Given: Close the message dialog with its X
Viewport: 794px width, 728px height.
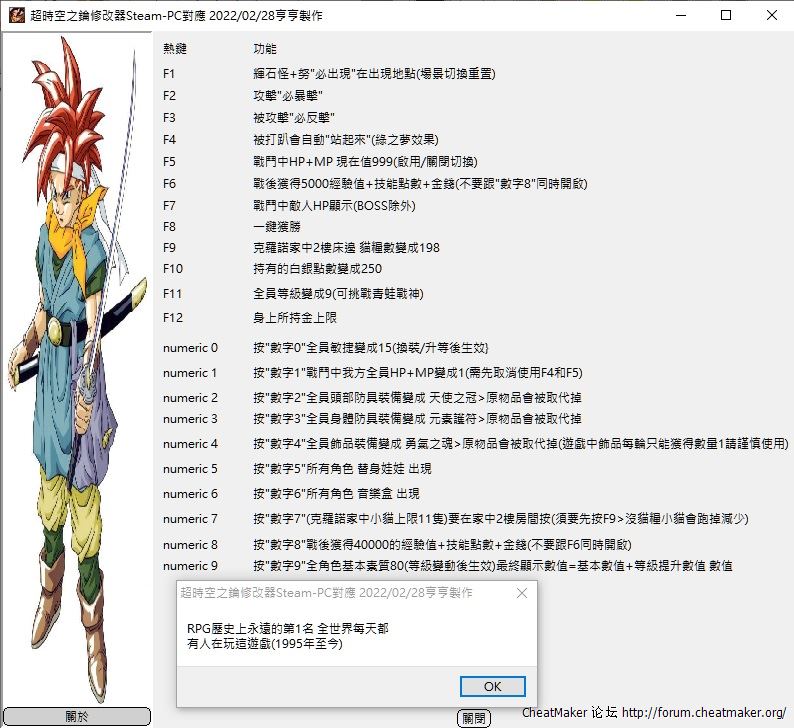Looking at the screenshot, I should pyautogui.click(x=521, y=593).
